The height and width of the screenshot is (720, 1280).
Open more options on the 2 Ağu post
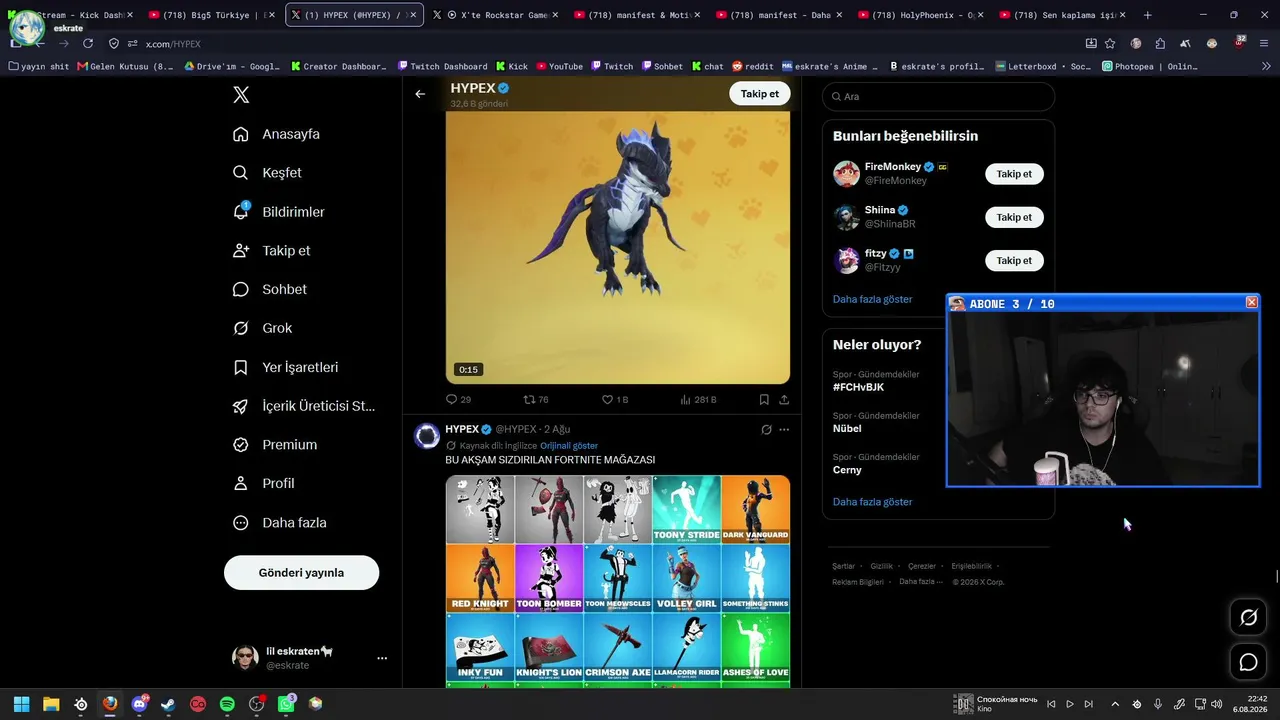pos(784,430)
